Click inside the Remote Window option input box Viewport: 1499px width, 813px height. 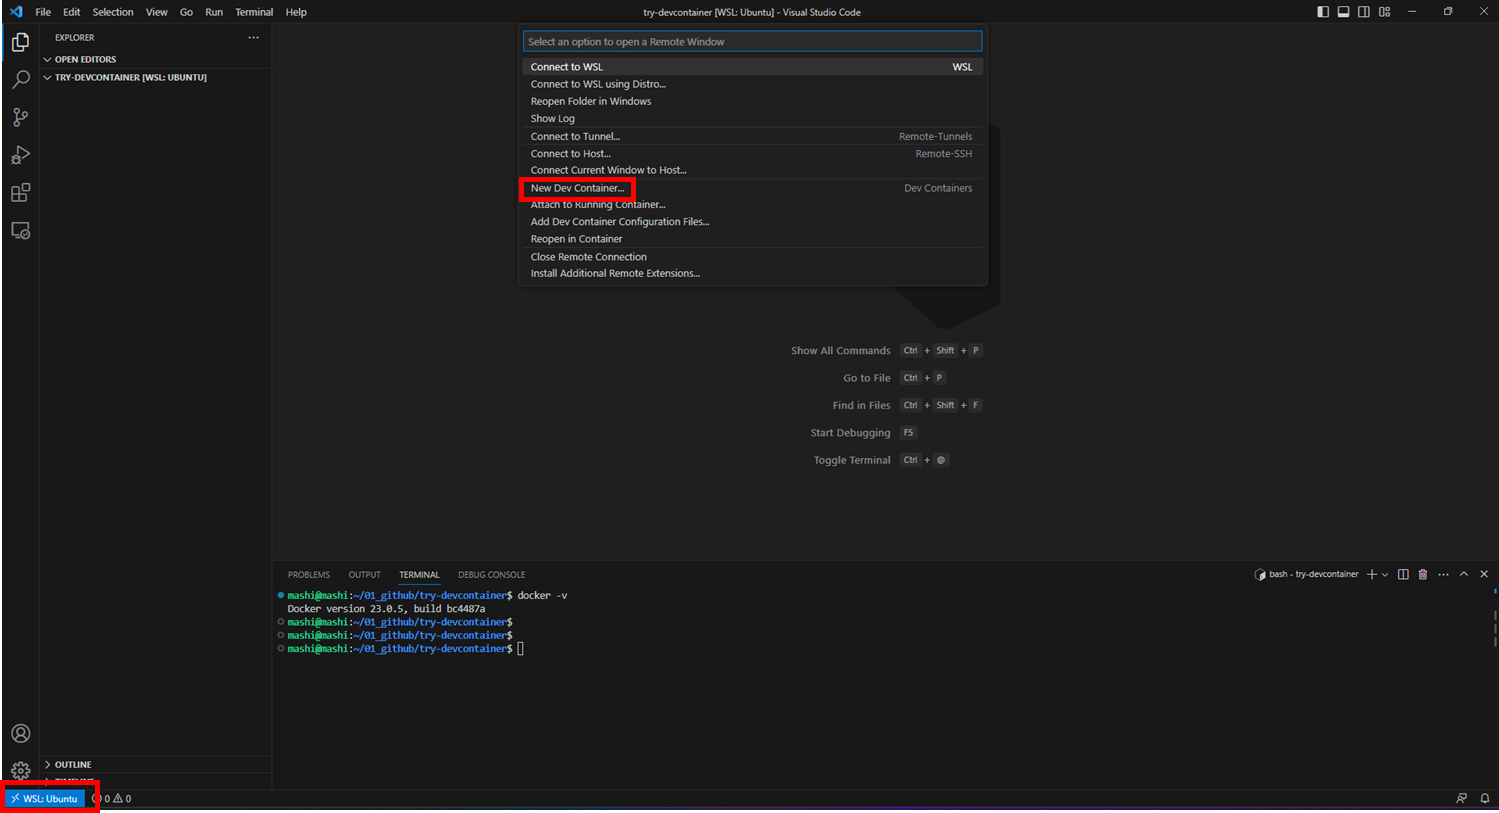751,41
